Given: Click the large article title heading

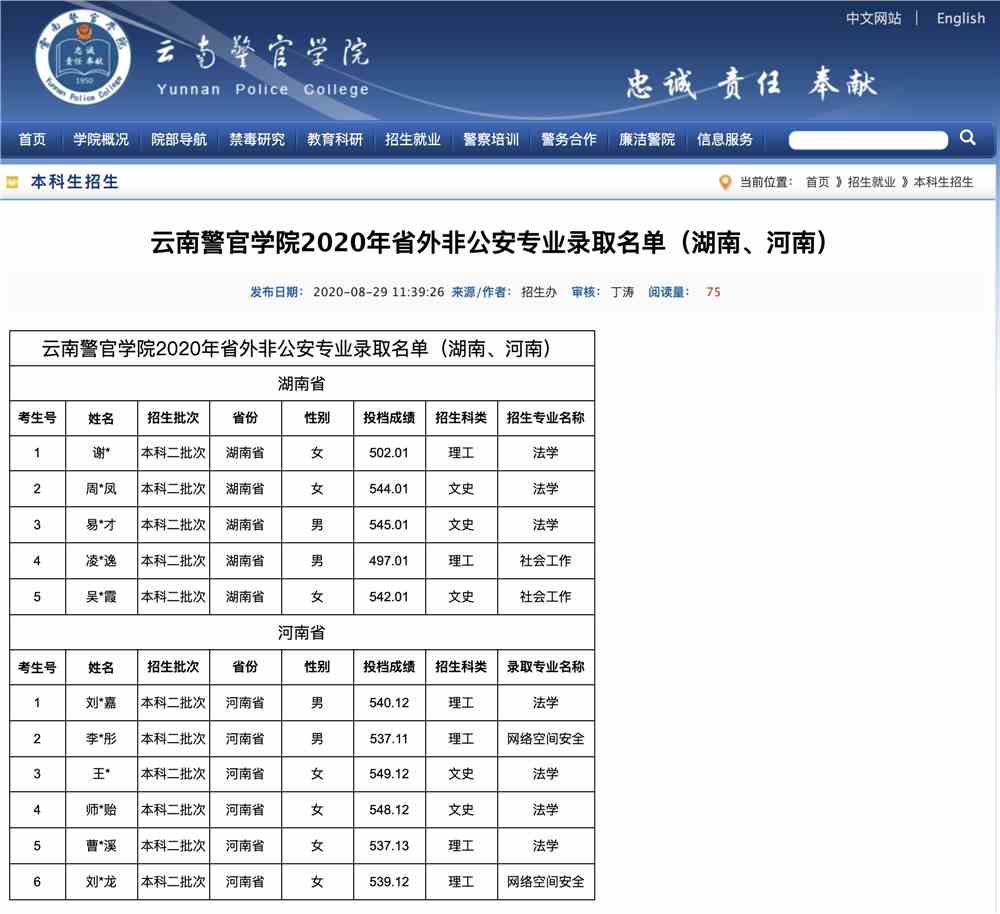Looking at the screenshot, I should [x=490, y=242].
